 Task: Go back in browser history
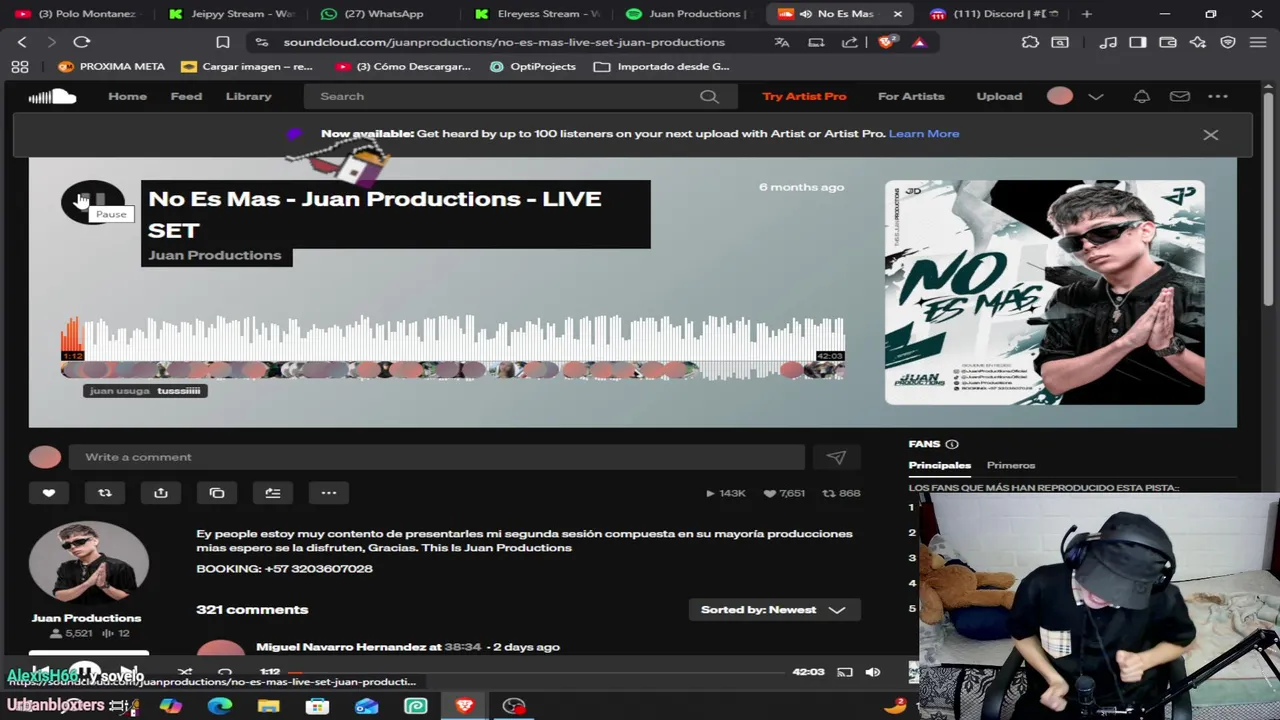click(x=22, y=42)
